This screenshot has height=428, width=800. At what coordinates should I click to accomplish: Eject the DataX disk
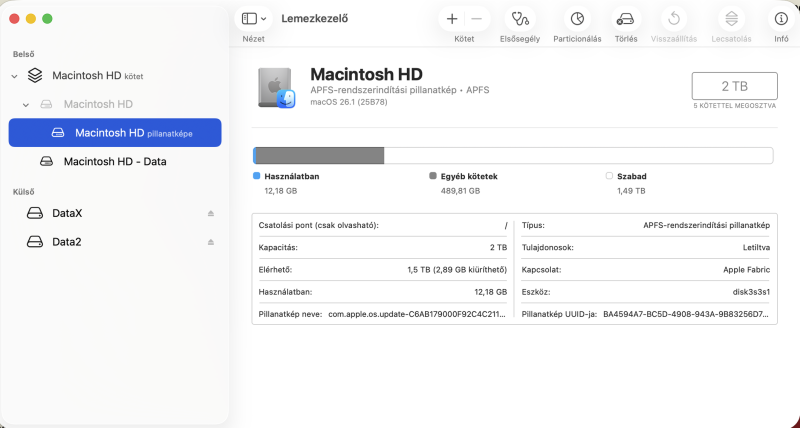point(211,213)
